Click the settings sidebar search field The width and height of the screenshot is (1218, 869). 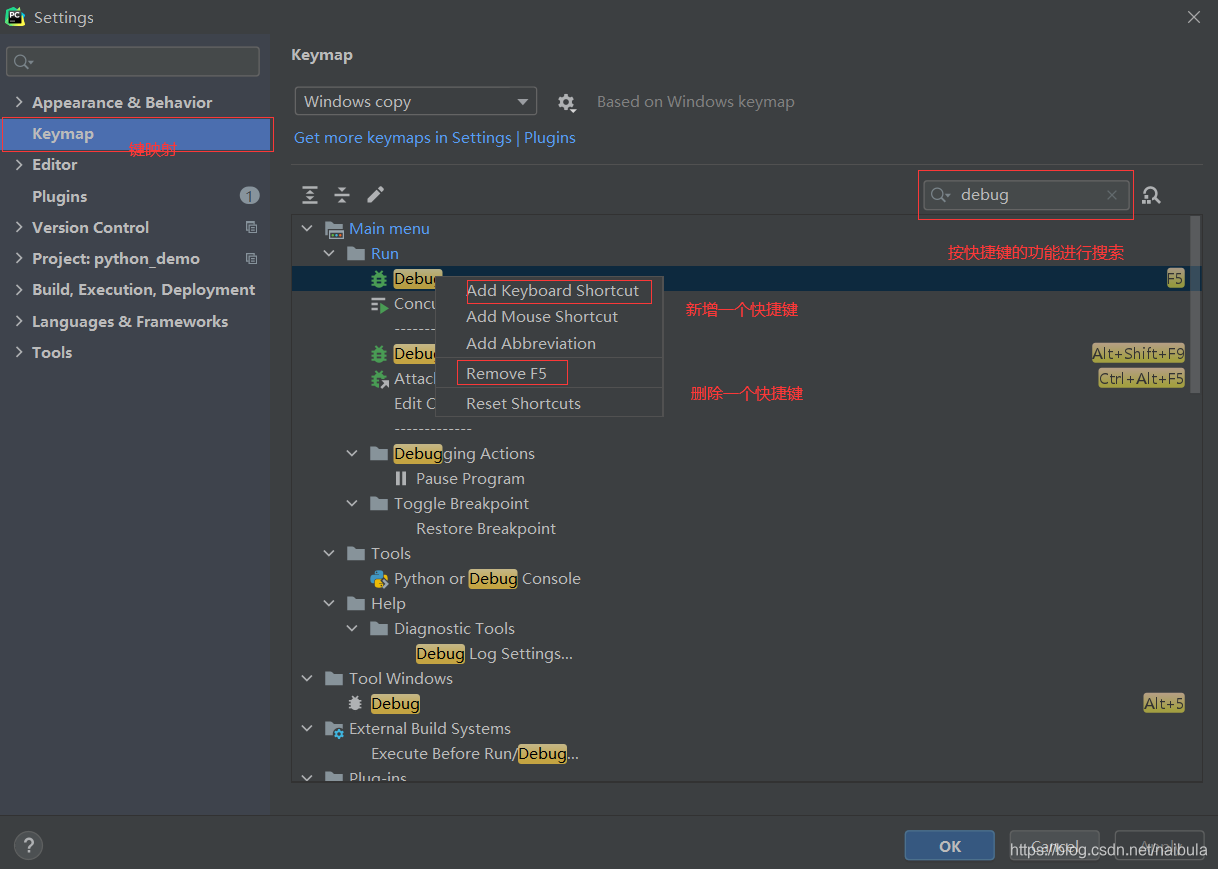click(133, 62)
